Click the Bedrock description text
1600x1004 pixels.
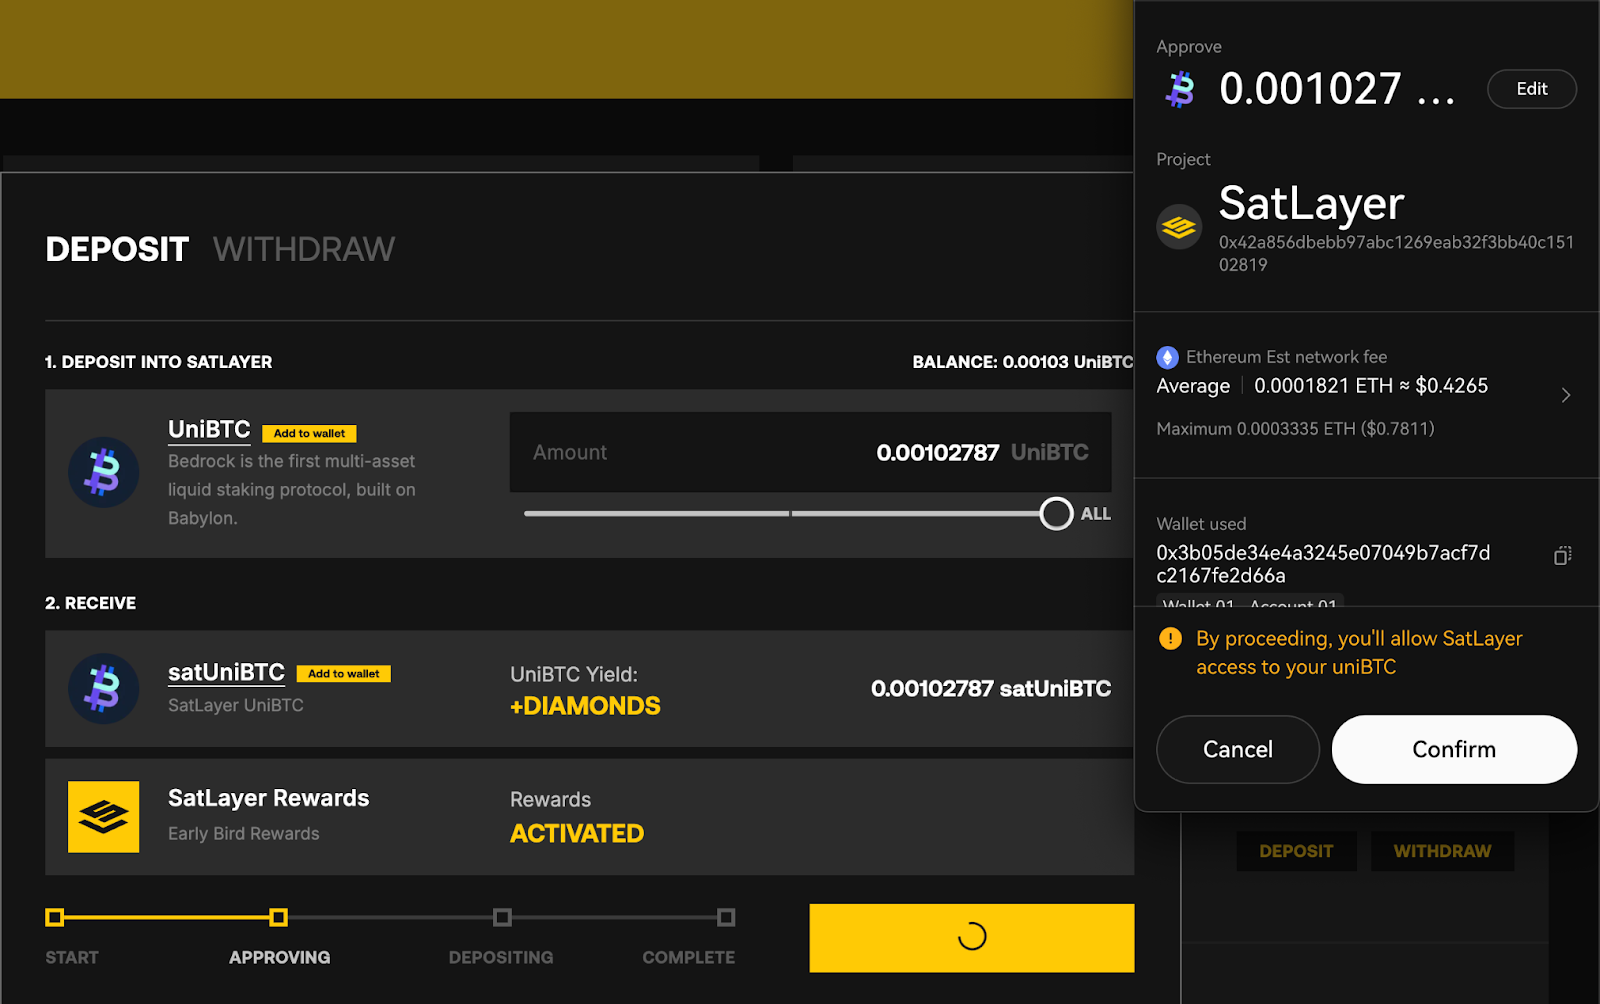(x=292, y=490)
